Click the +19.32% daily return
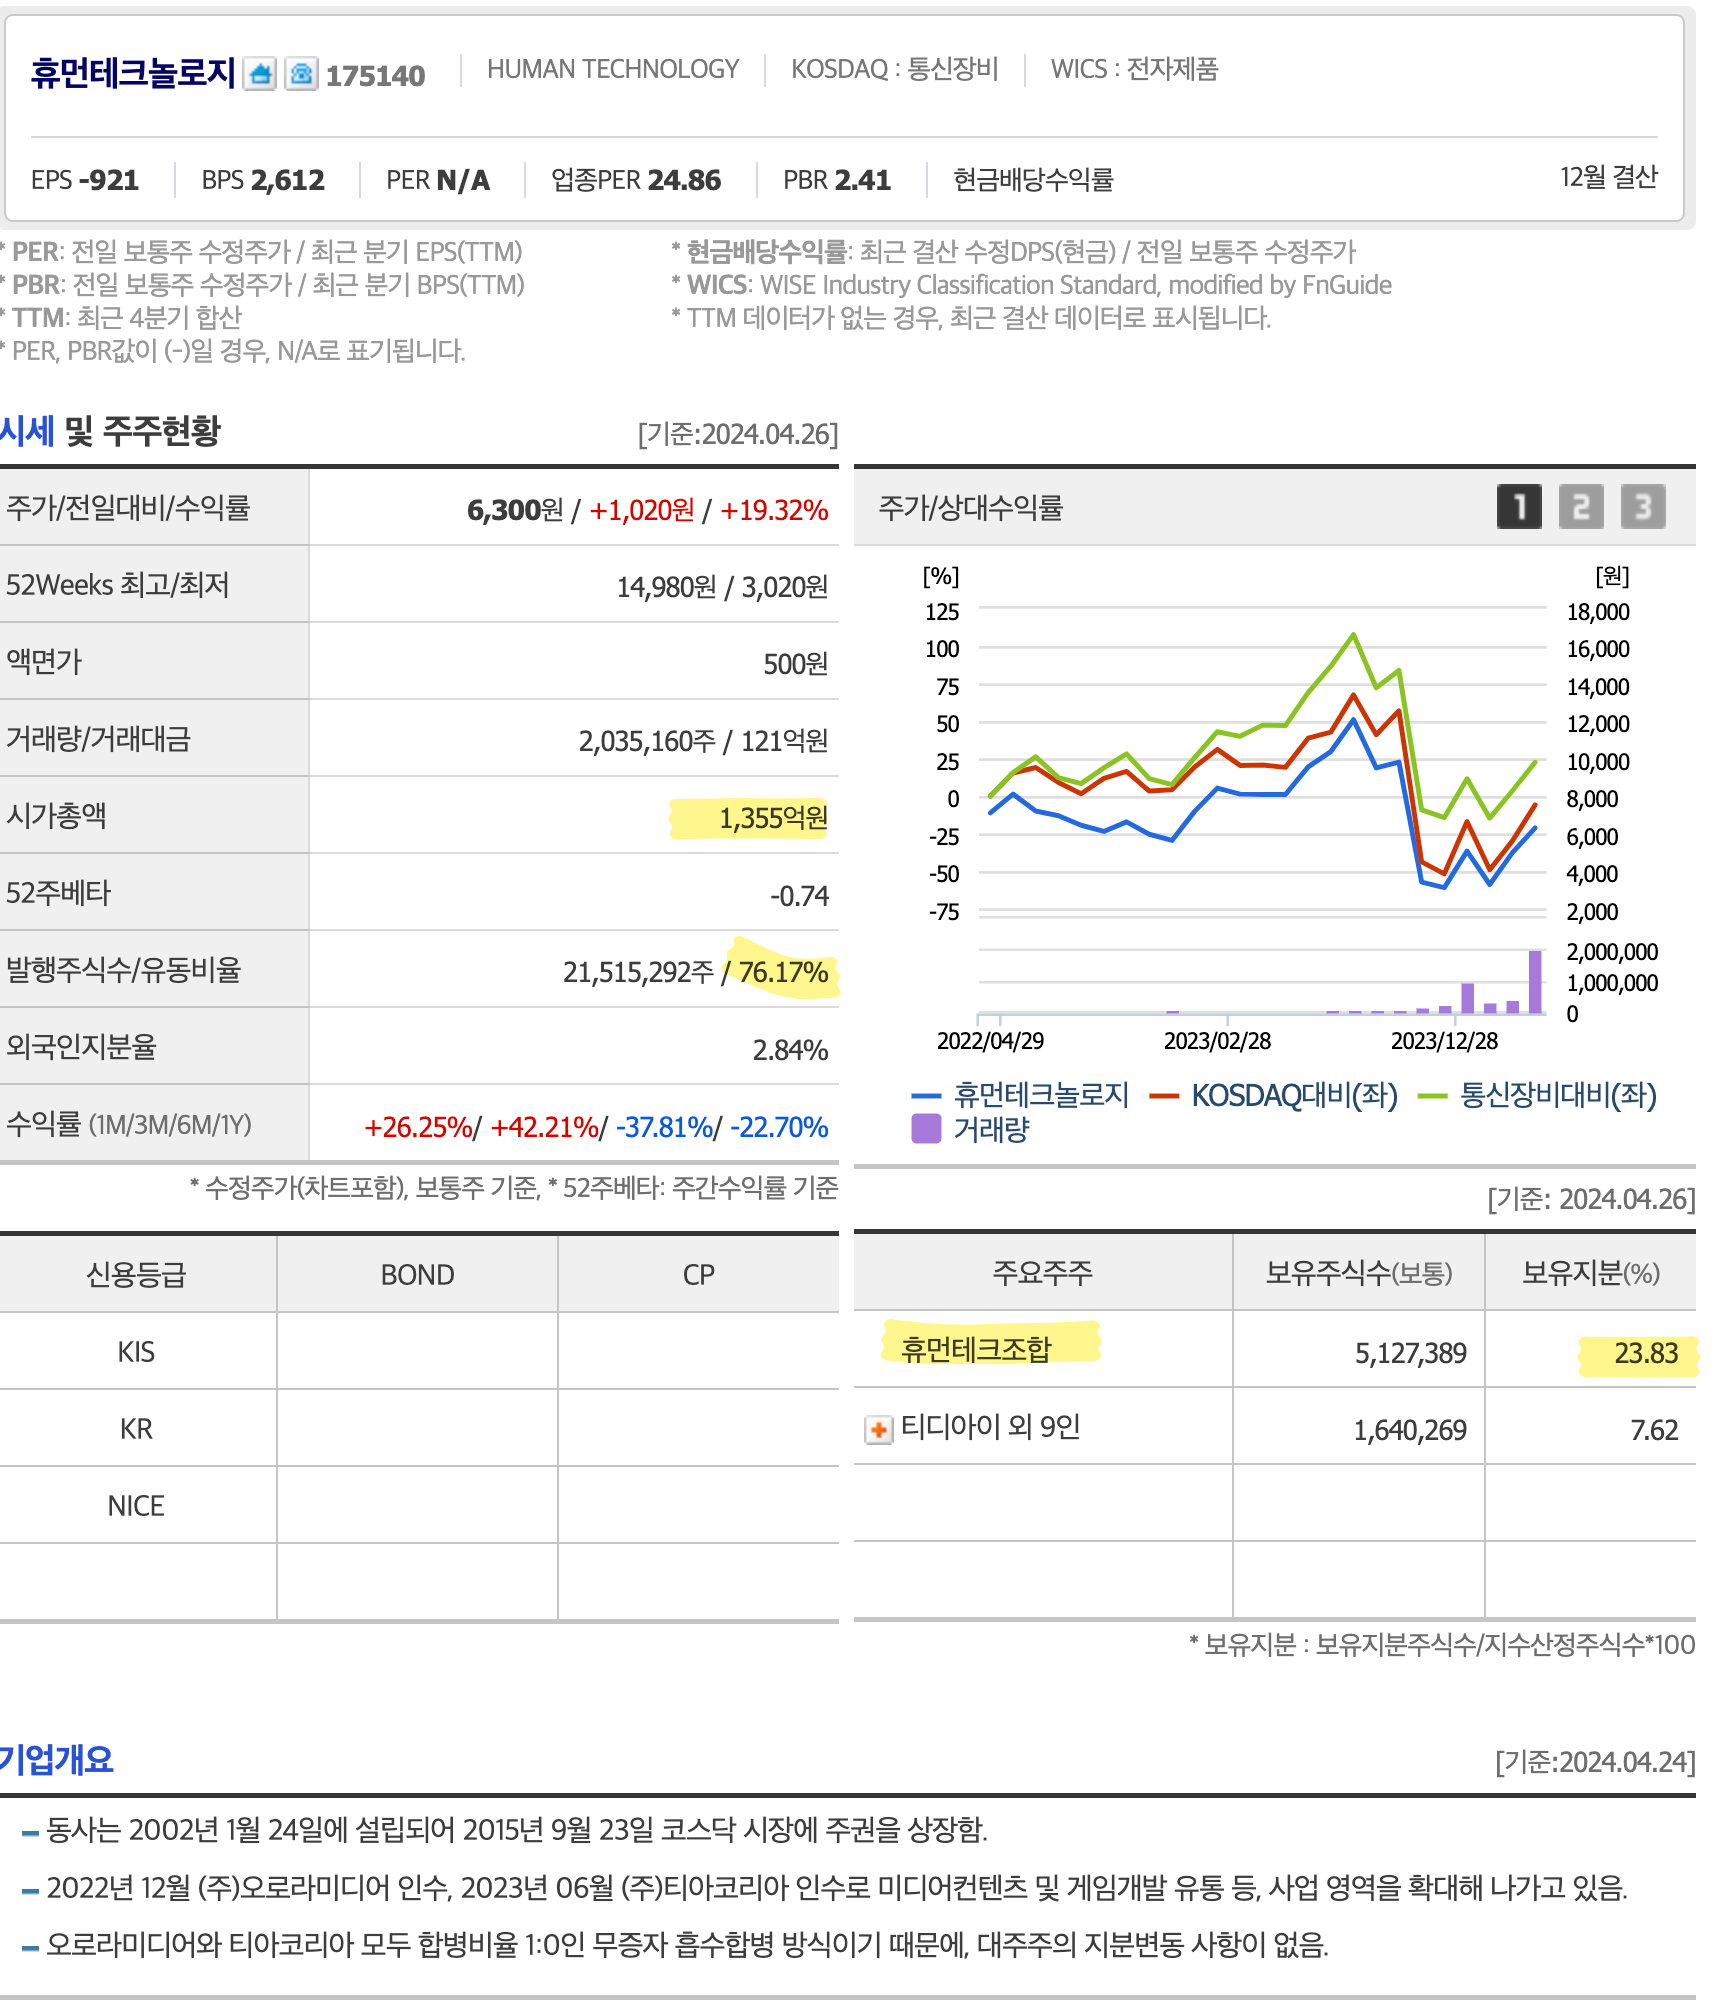1712x2002 pixels. [x=774, y=510]
